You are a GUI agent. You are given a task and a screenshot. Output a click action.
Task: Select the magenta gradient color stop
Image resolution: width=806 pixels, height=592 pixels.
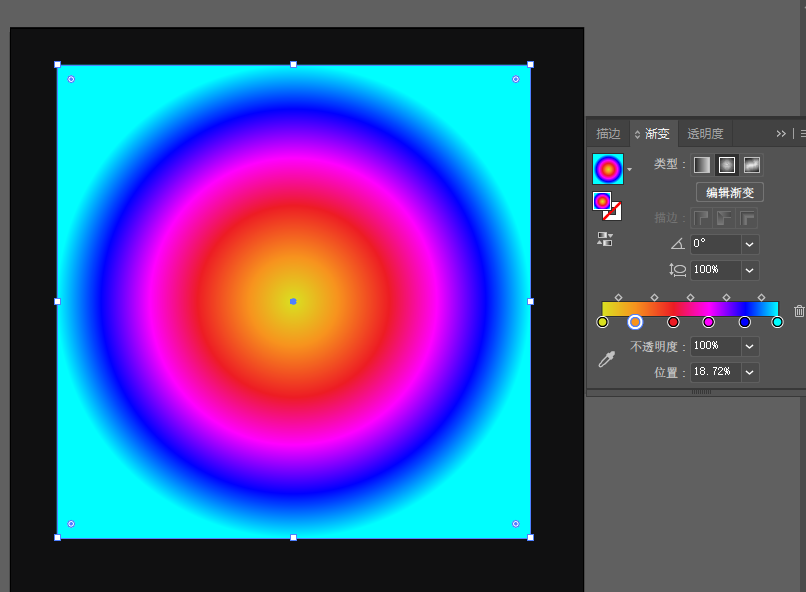tap(709, 322)
